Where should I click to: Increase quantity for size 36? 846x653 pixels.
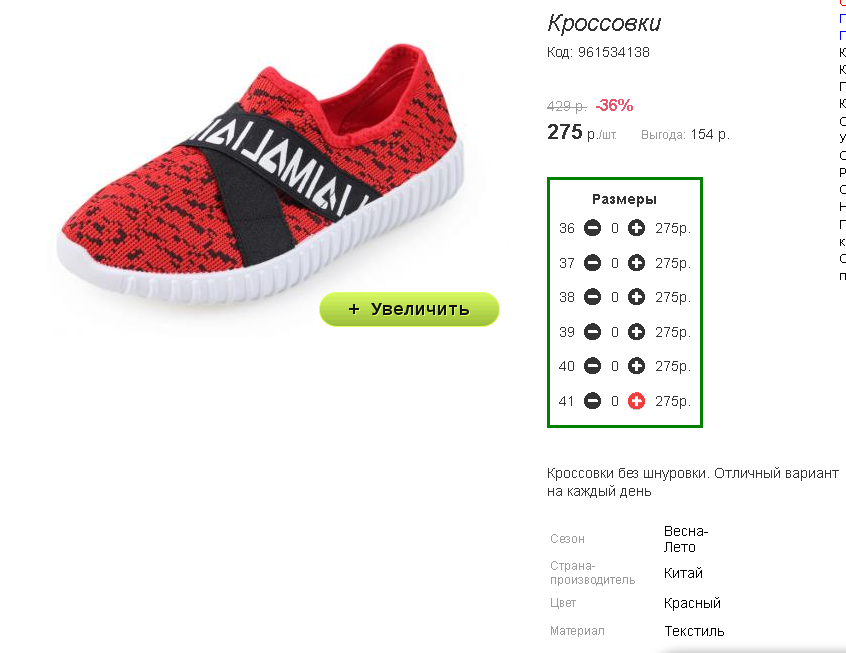636,228
